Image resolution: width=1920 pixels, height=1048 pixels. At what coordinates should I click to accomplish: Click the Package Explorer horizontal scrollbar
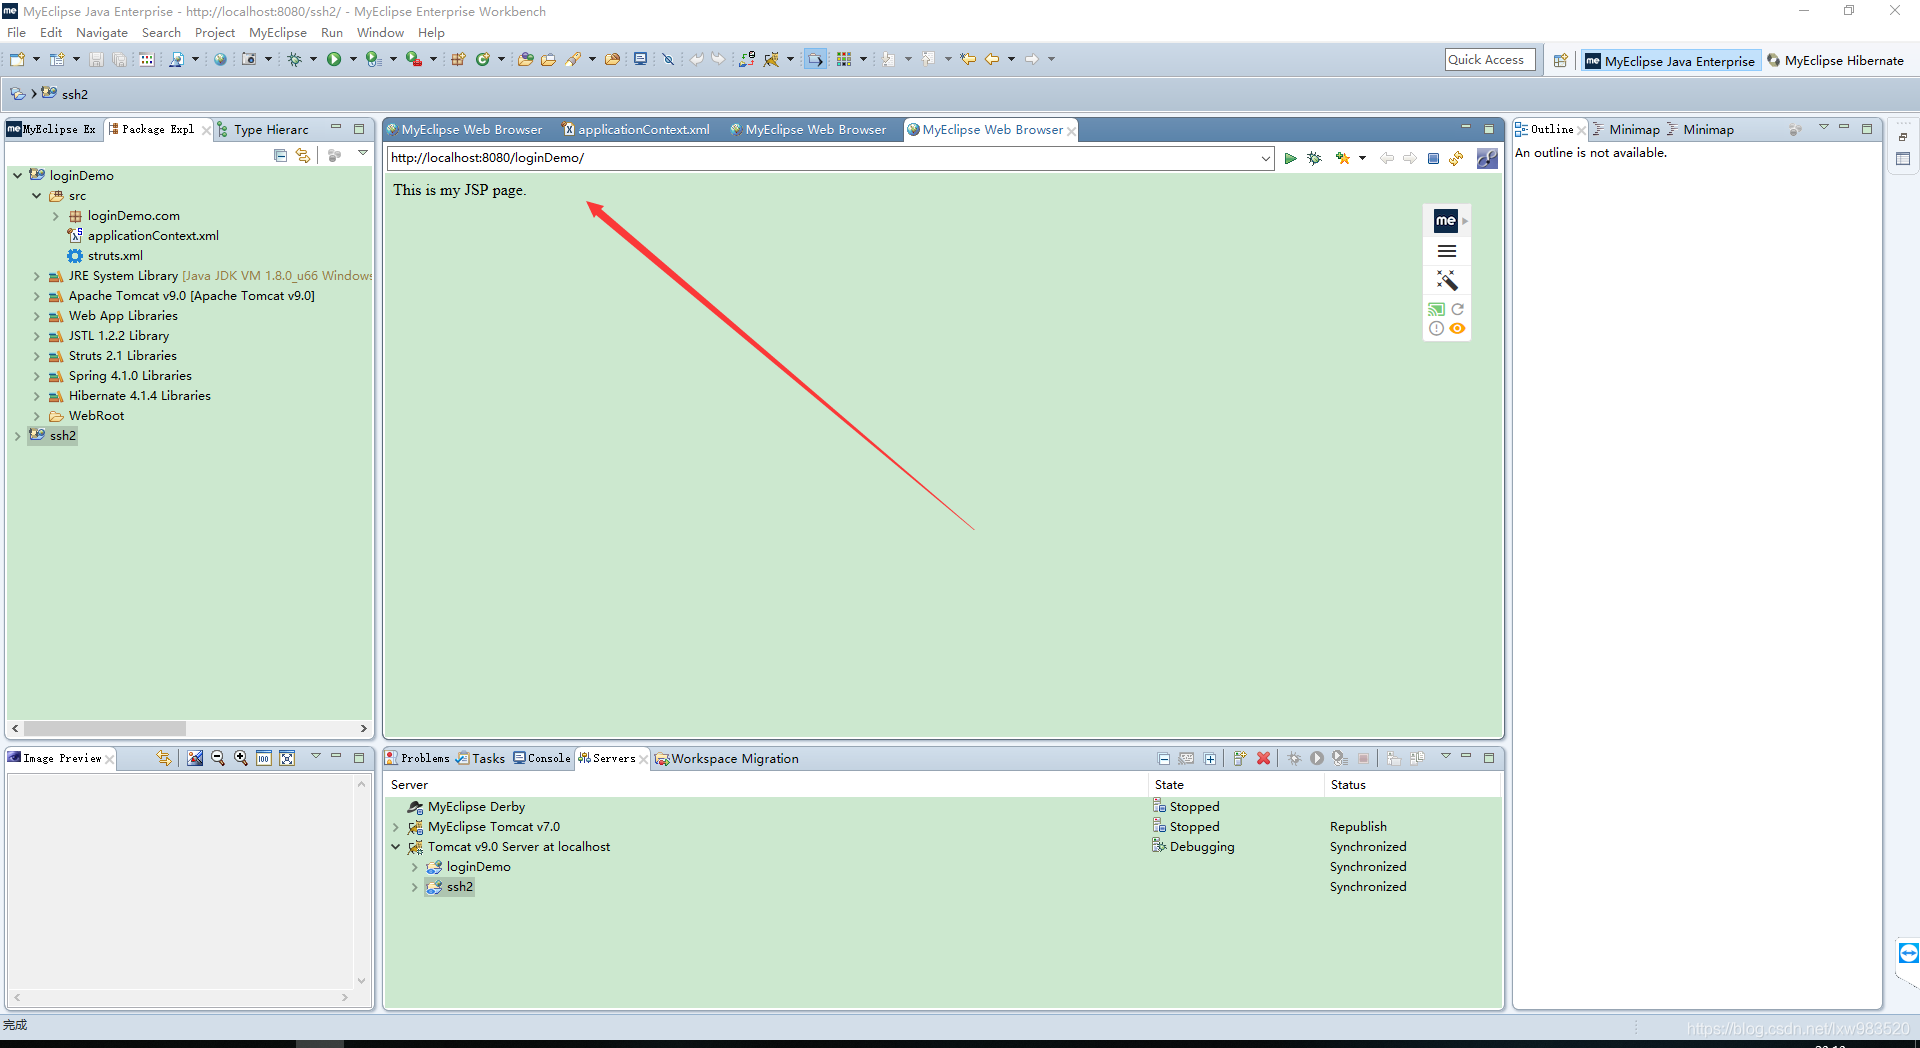coord(105,728)
